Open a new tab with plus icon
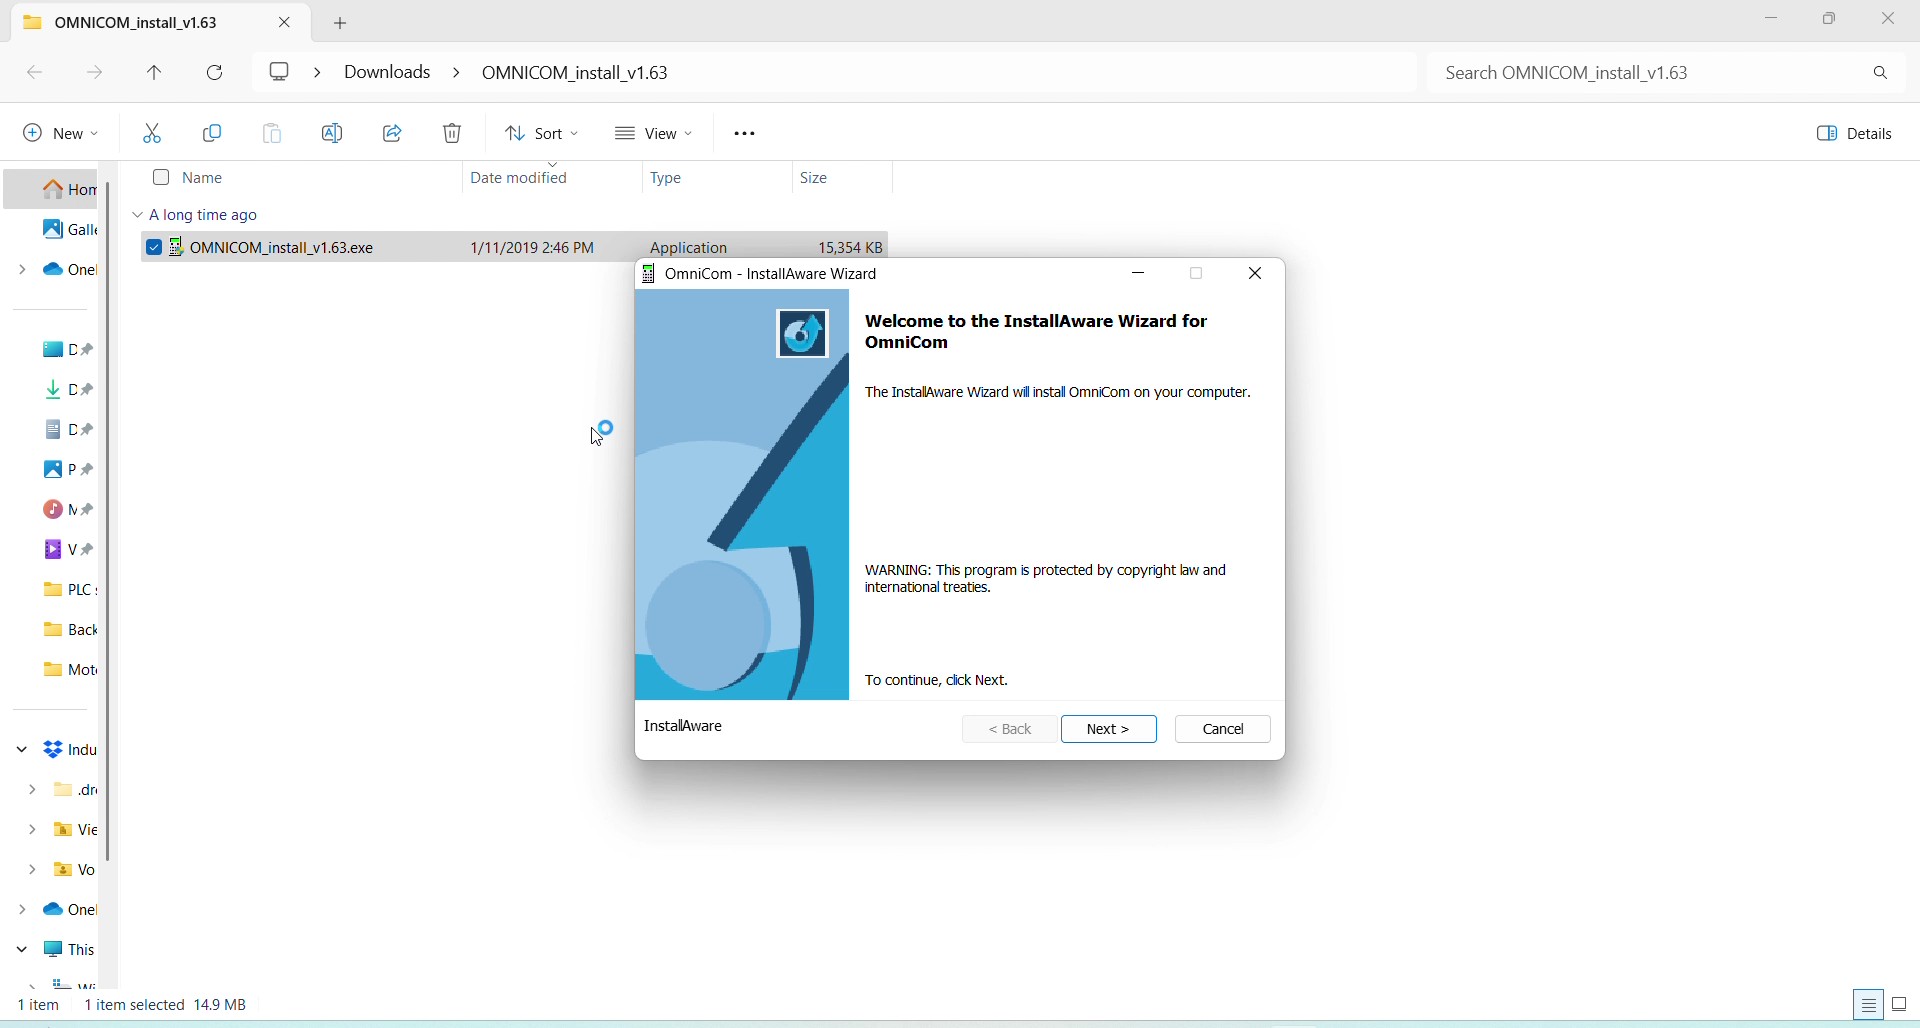Viewport: 1920px width, 1028px height. [342, 22]
